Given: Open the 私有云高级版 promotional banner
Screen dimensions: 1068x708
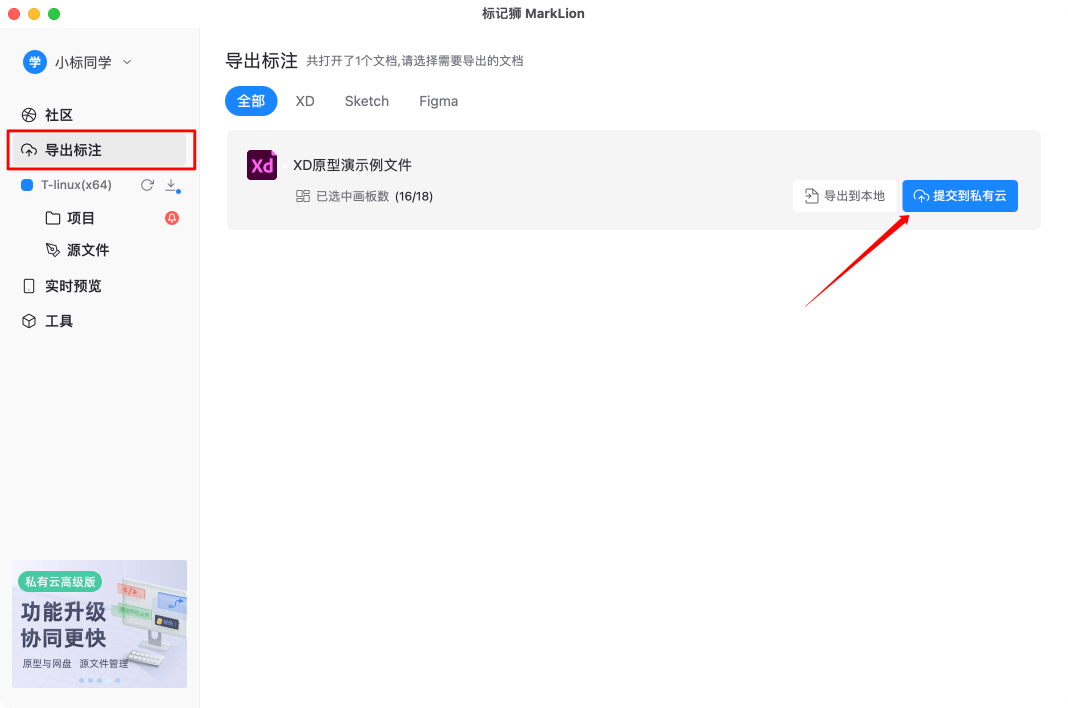Looking at the screenshot, I should [x=99, y=624].
